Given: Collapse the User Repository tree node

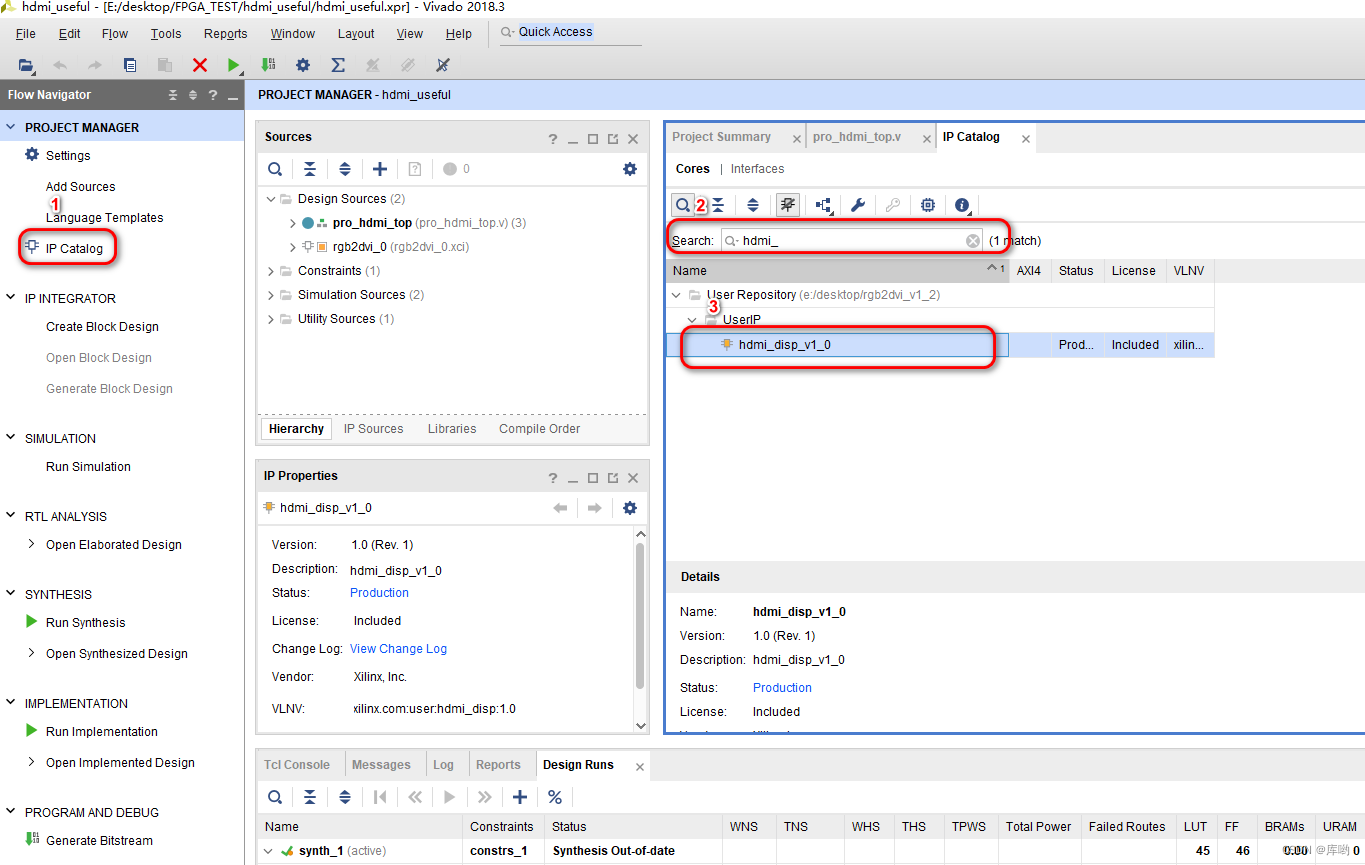Looking at the screenshot, I should tap(677, 295).
